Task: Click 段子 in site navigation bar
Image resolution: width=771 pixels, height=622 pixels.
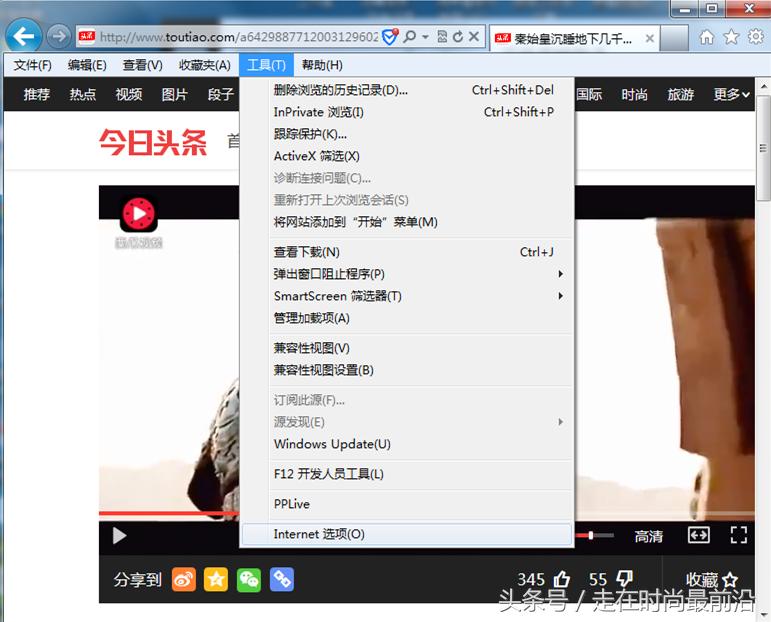Action: (221, 94)
